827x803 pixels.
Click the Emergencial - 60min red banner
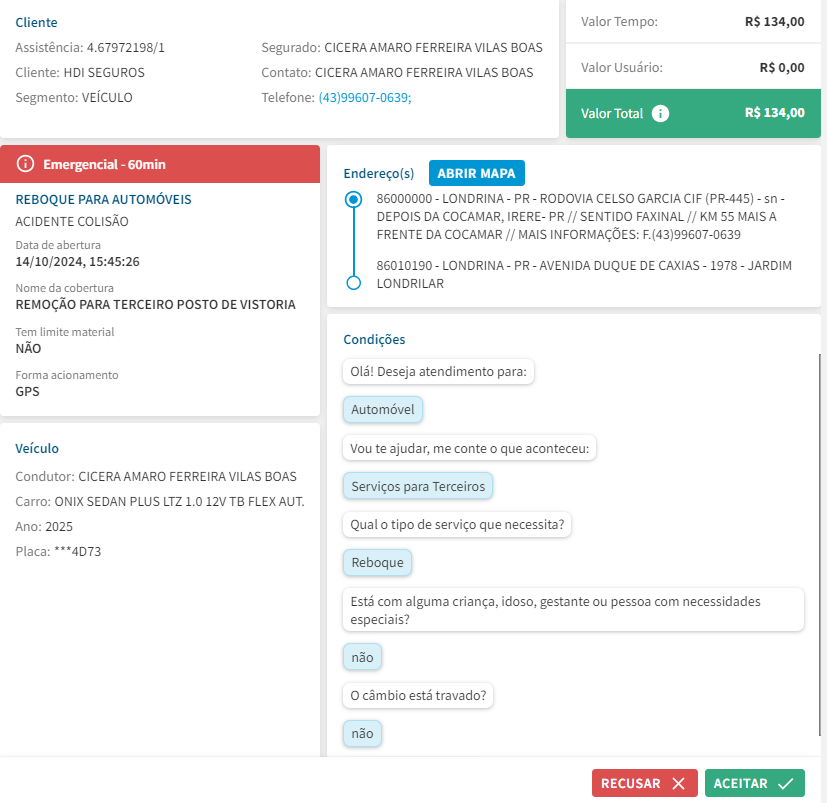point(160,164)
